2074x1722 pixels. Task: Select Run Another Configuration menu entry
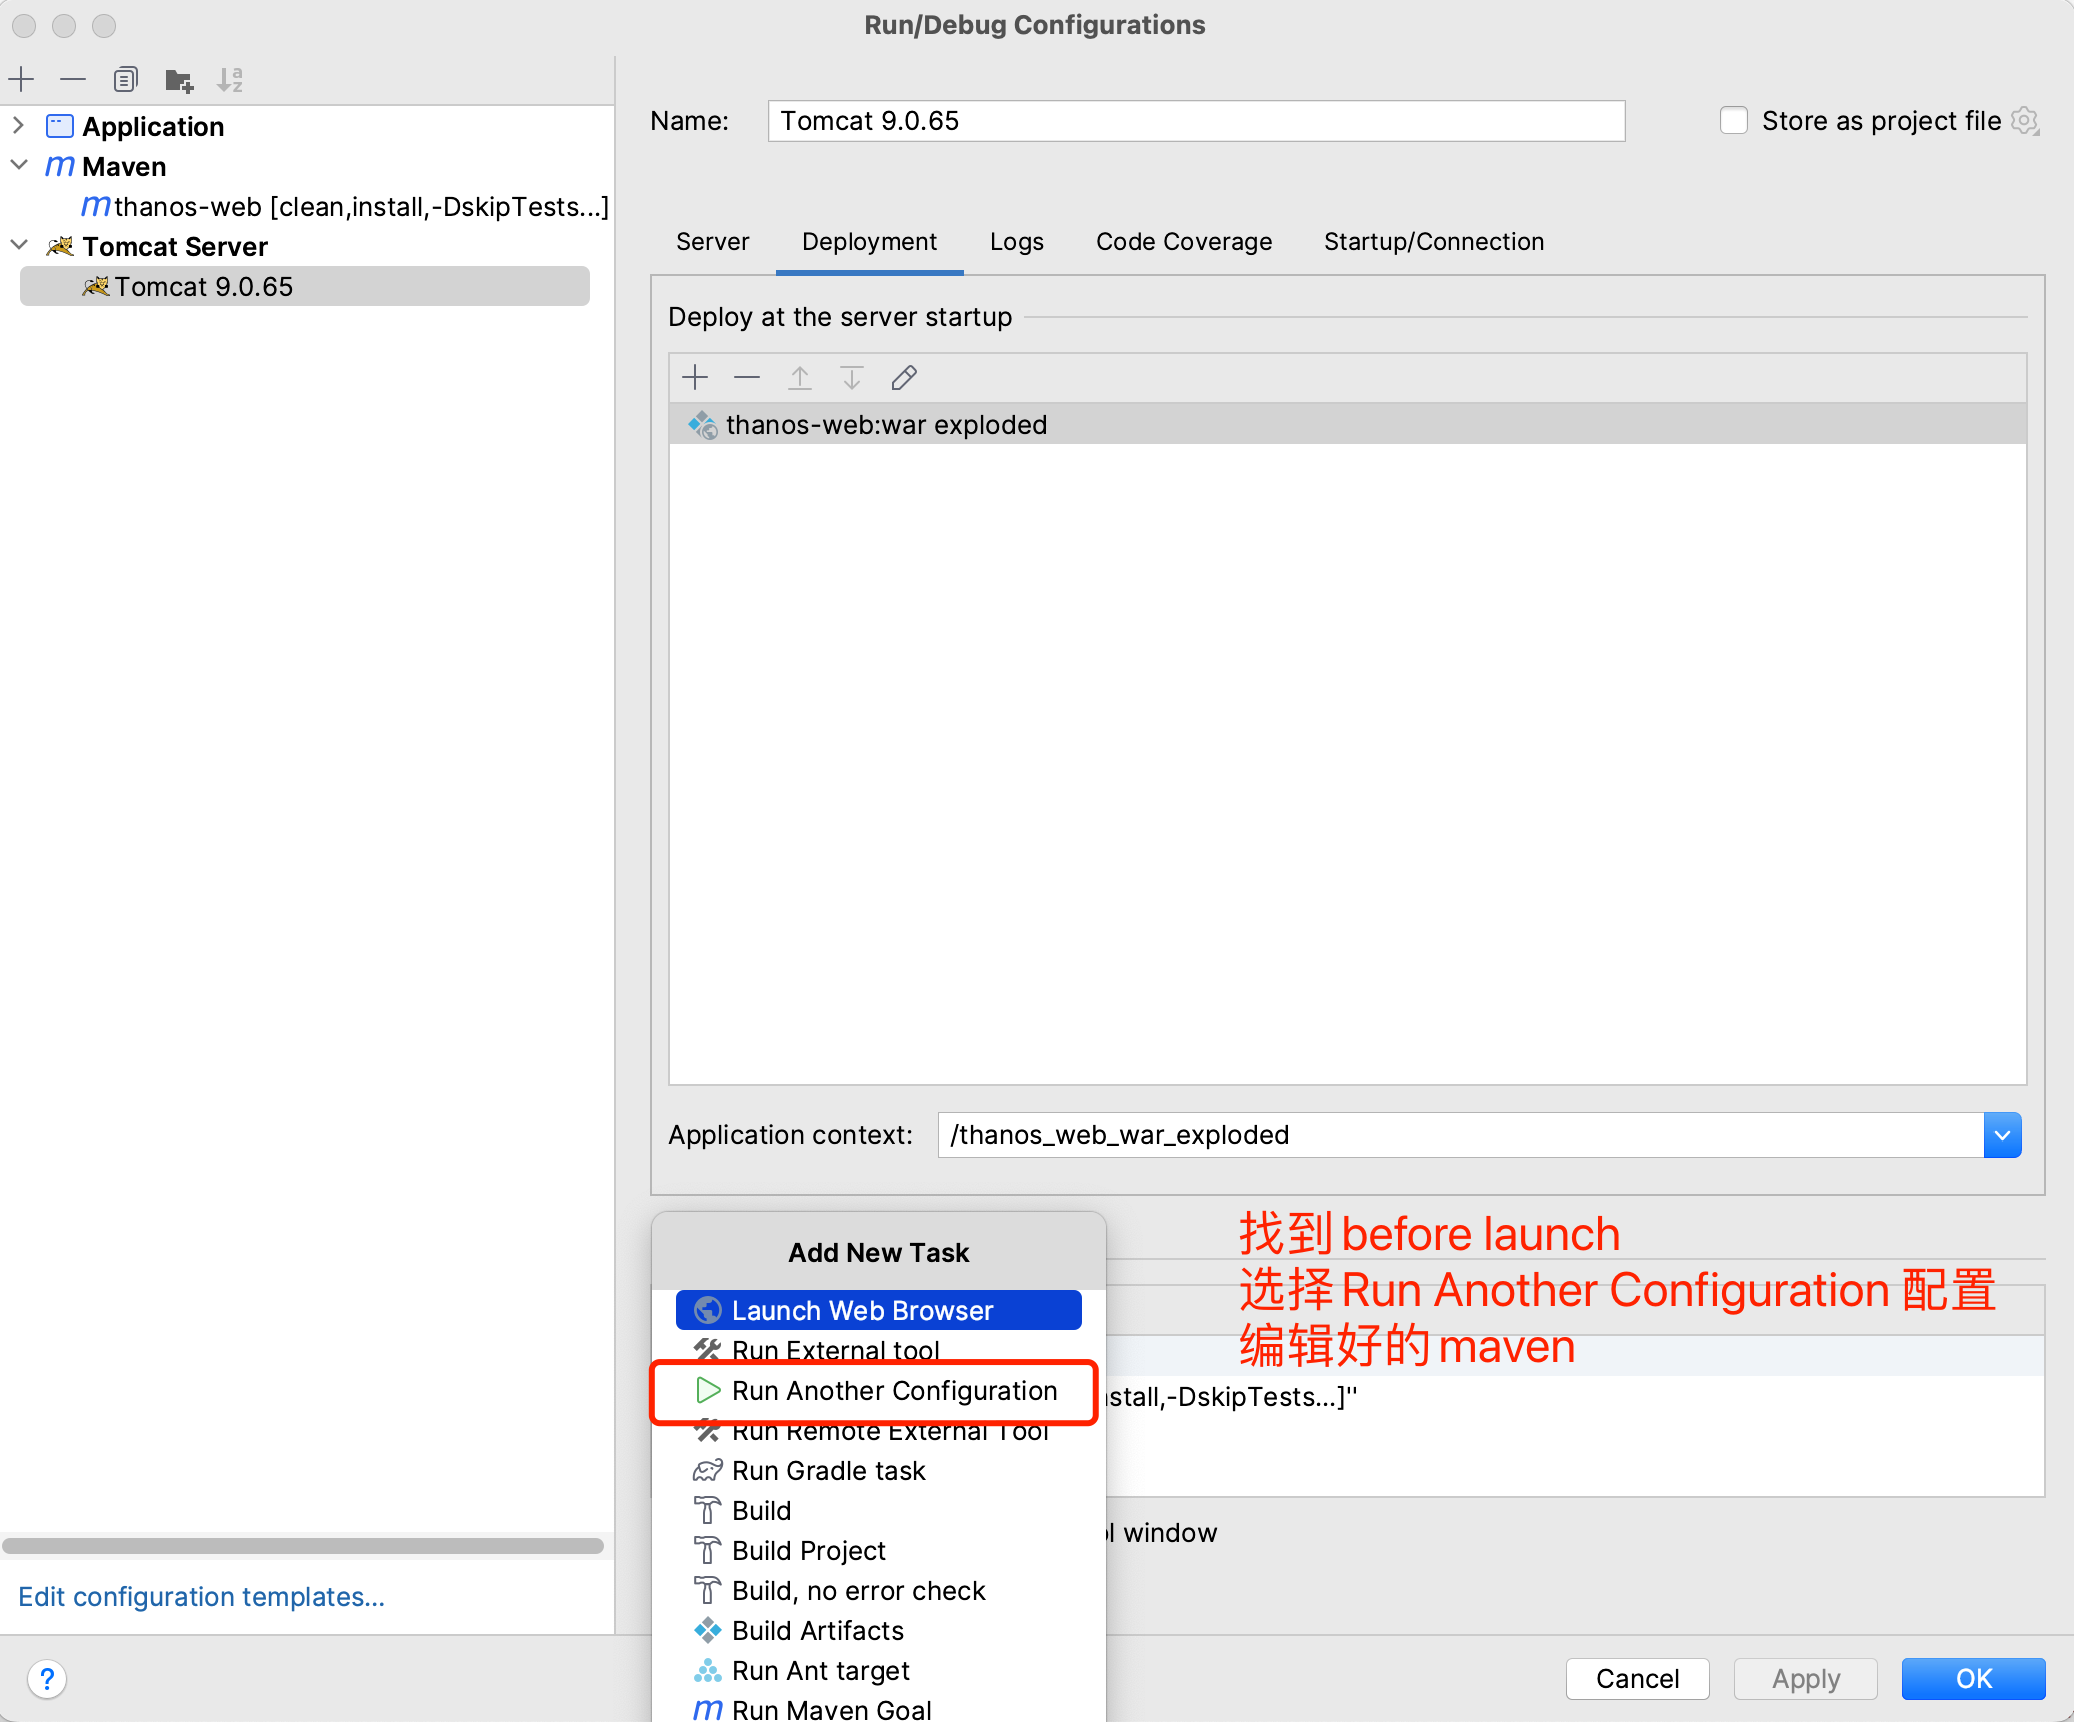894,1391
